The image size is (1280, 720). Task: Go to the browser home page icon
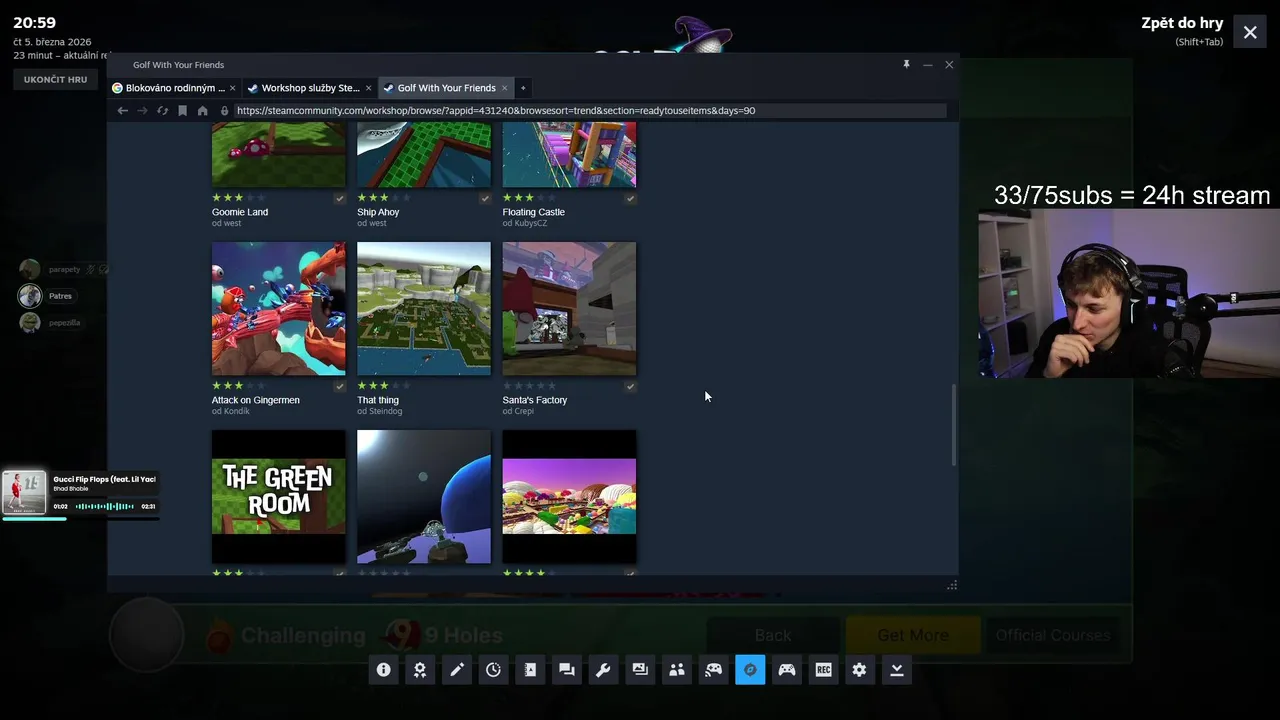click(202, 111)
